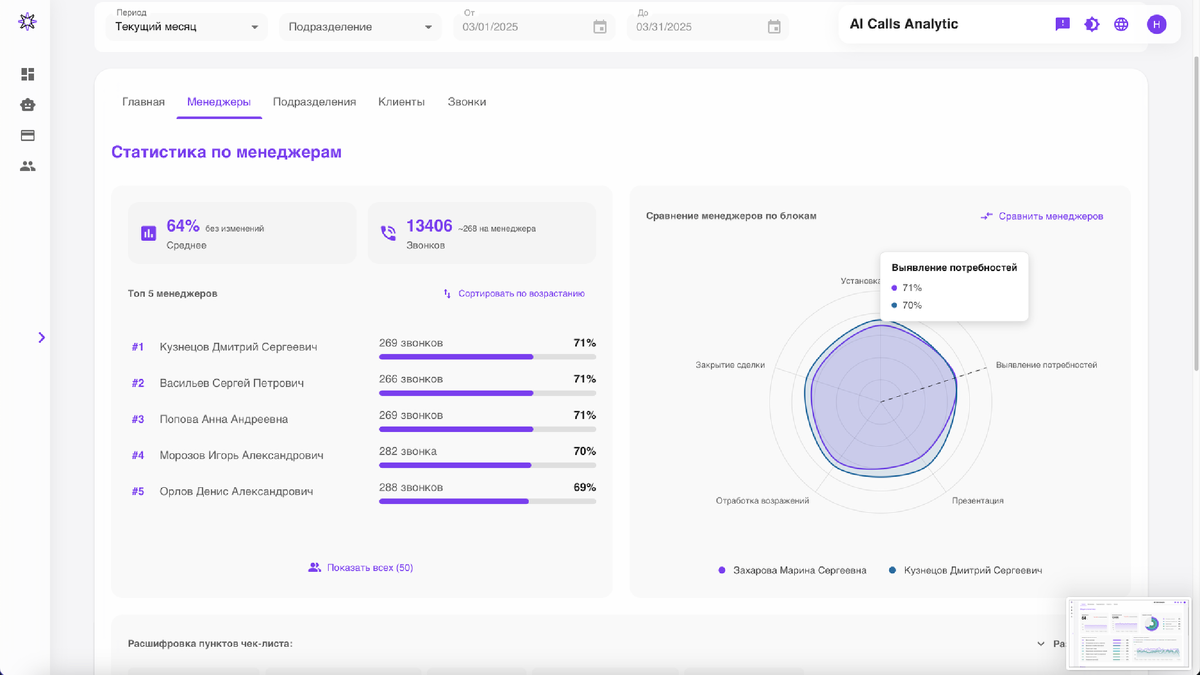Open the card icon in sidebar

(x=28, y=135)
